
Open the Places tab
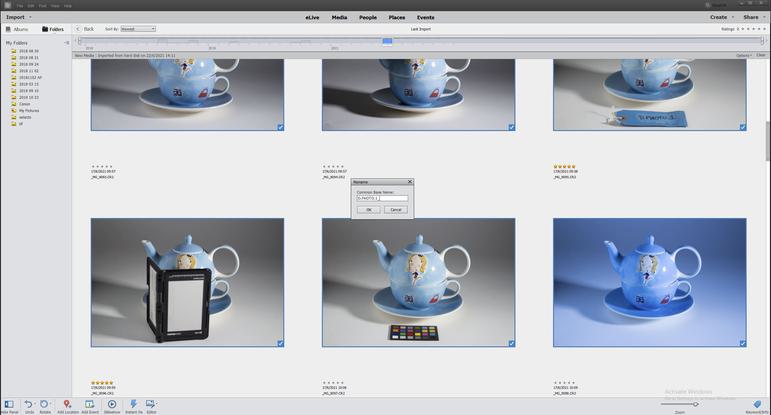[x=397, y=17]
